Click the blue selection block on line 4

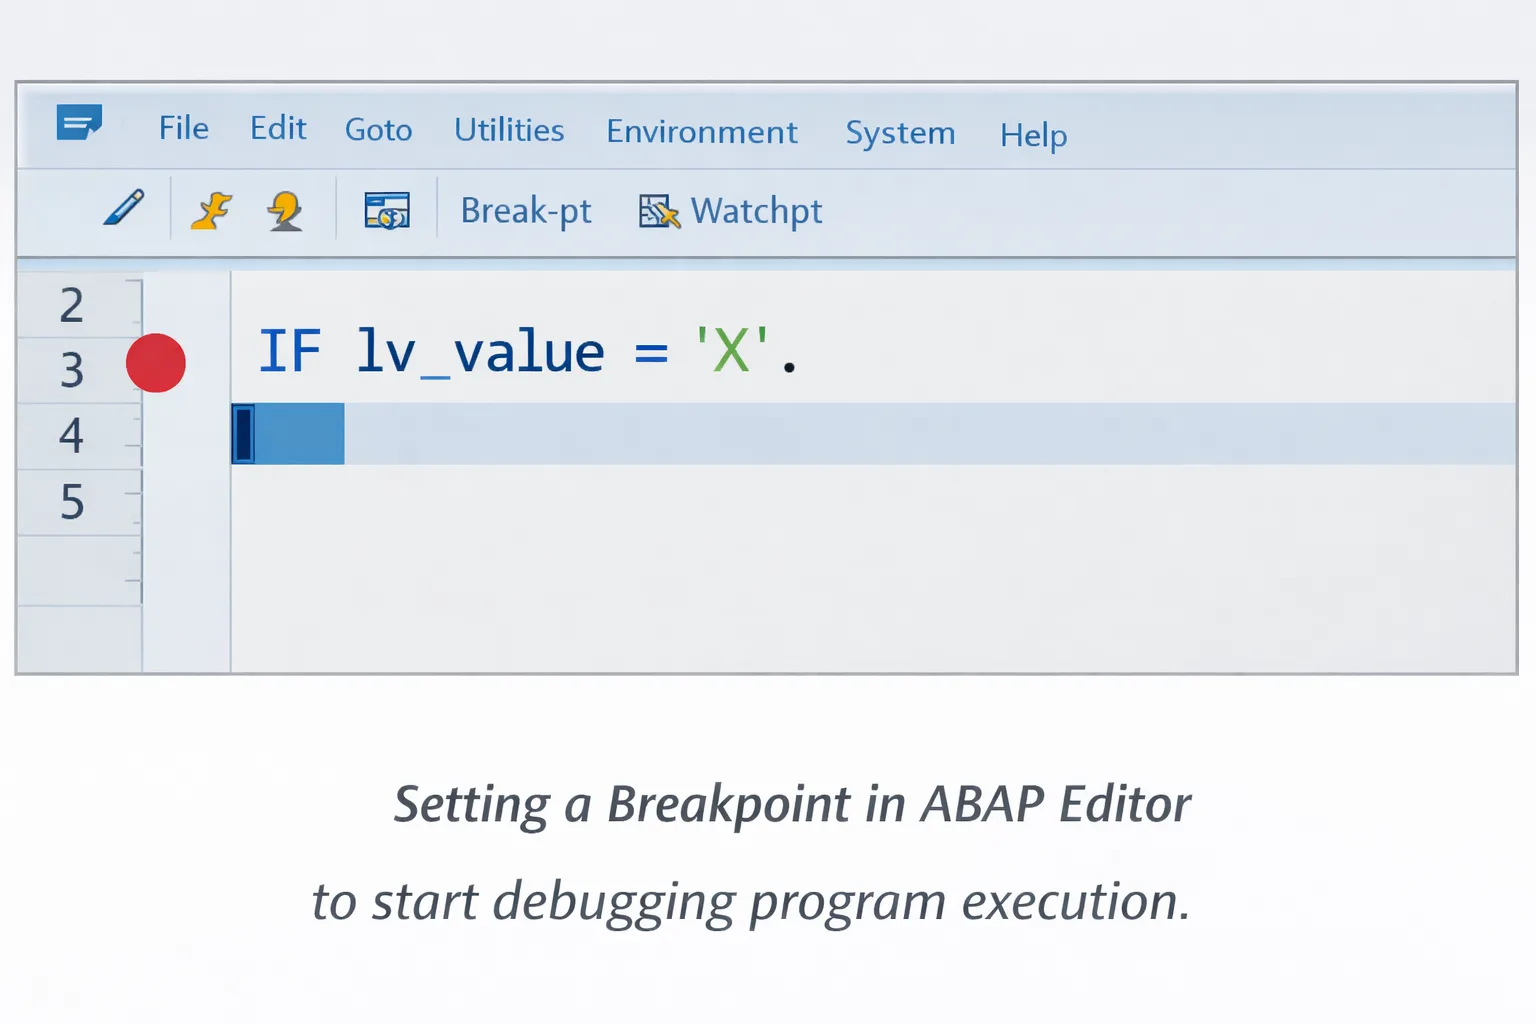coord(288,433)
